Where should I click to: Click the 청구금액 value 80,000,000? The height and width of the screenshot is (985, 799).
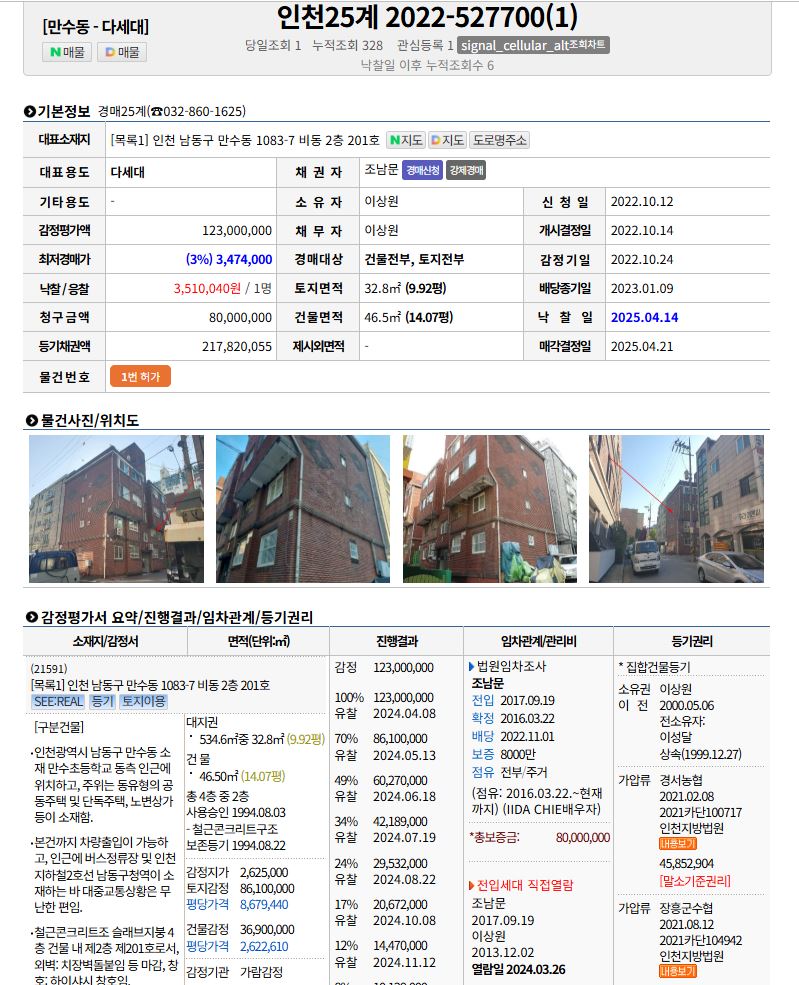coord(241,318)
